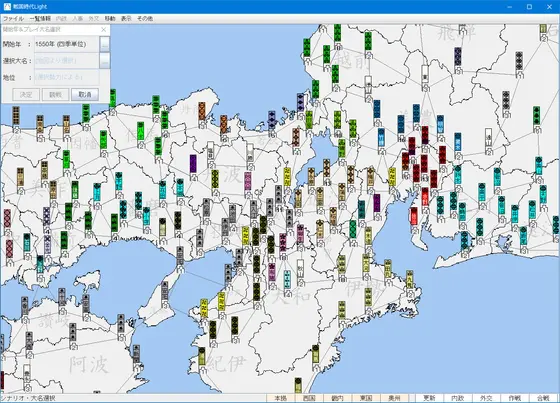Click the 内政 status bar button
560x403 pixels.
[x=458, y=398]
